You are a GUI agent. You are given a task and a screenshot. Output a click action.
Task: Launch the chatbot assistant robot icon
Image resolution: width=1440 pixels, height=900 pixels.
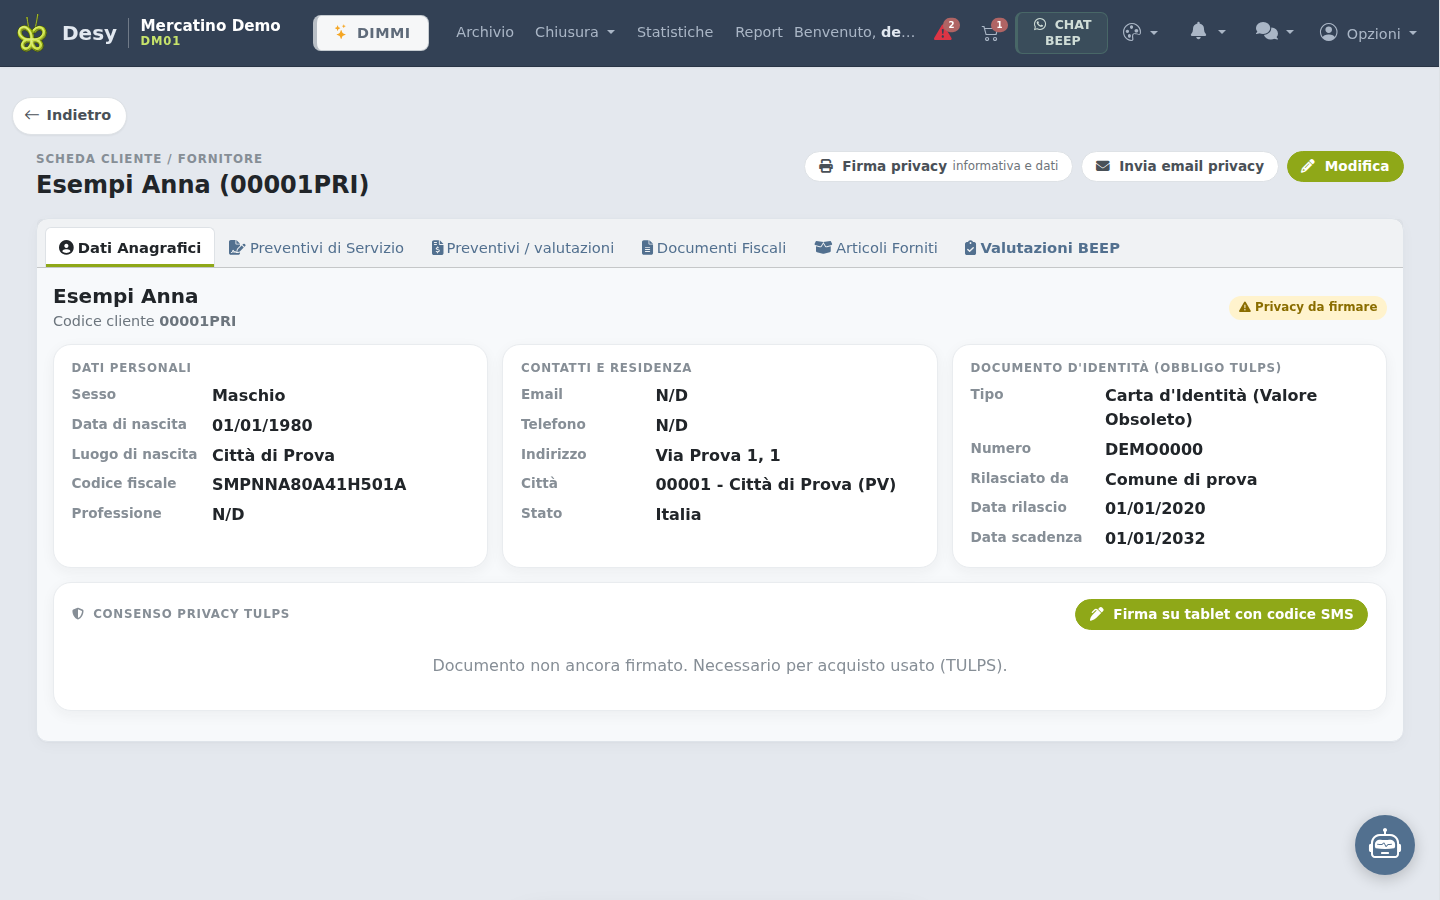pos(1385,845)
